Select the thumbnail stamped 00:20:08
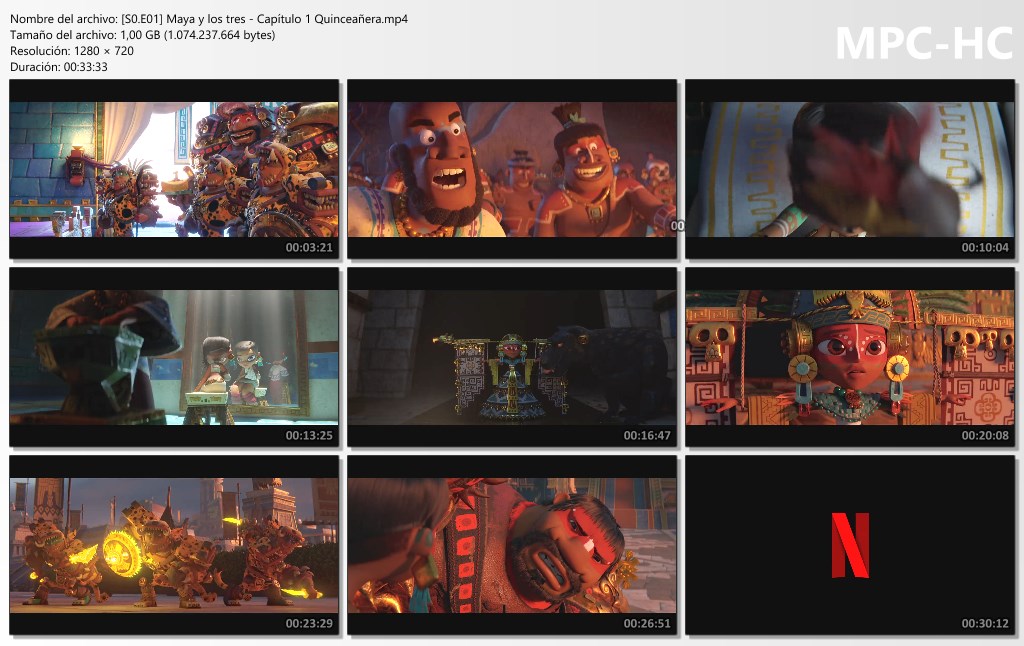This screenshot has height=646, width=1024. pos(850,357)
